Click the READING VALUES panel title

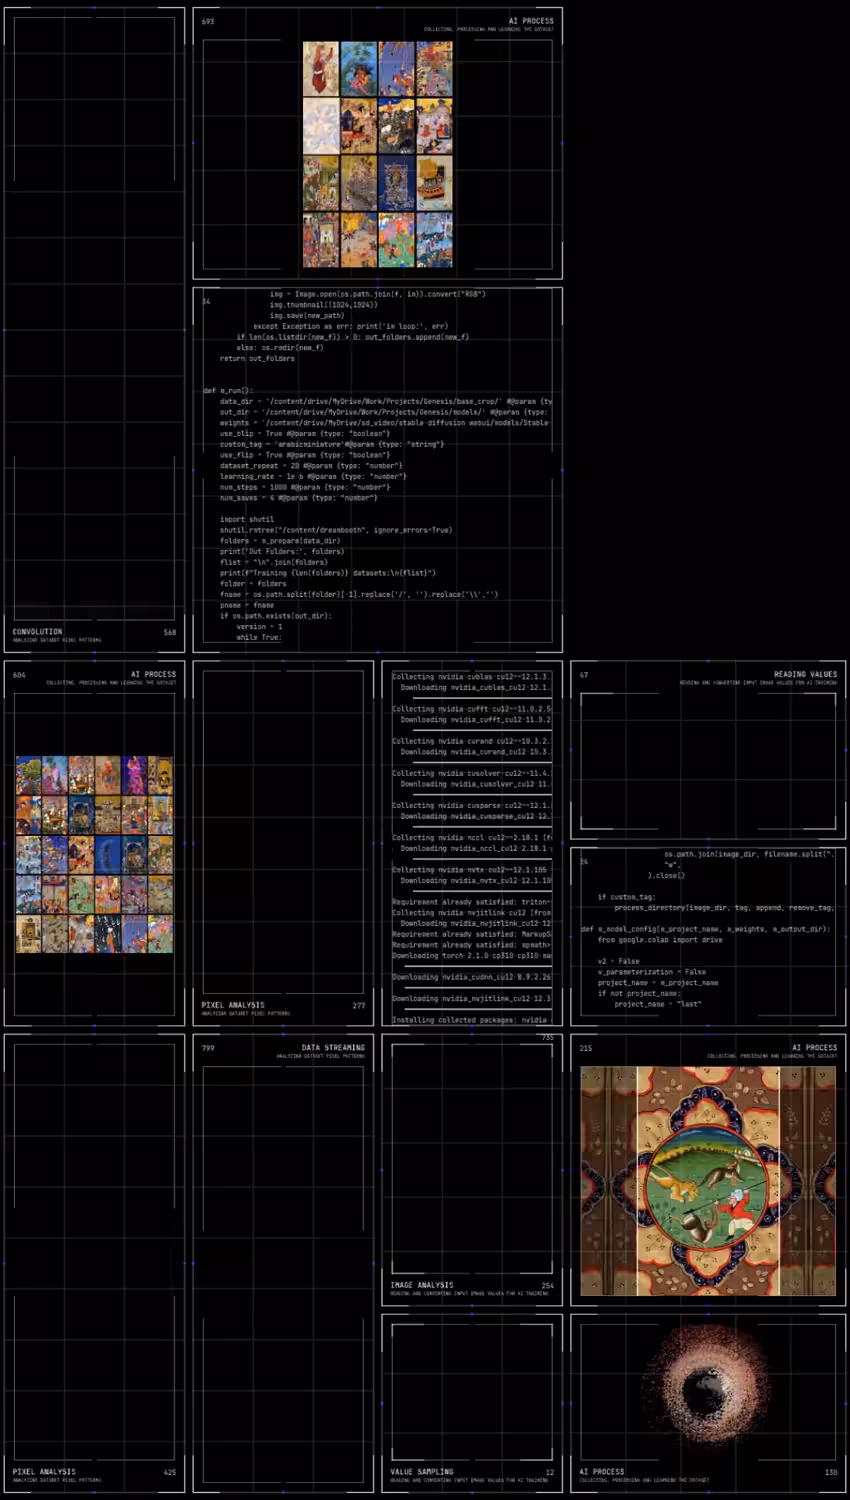pyautogui.click(x=805, y=675)
